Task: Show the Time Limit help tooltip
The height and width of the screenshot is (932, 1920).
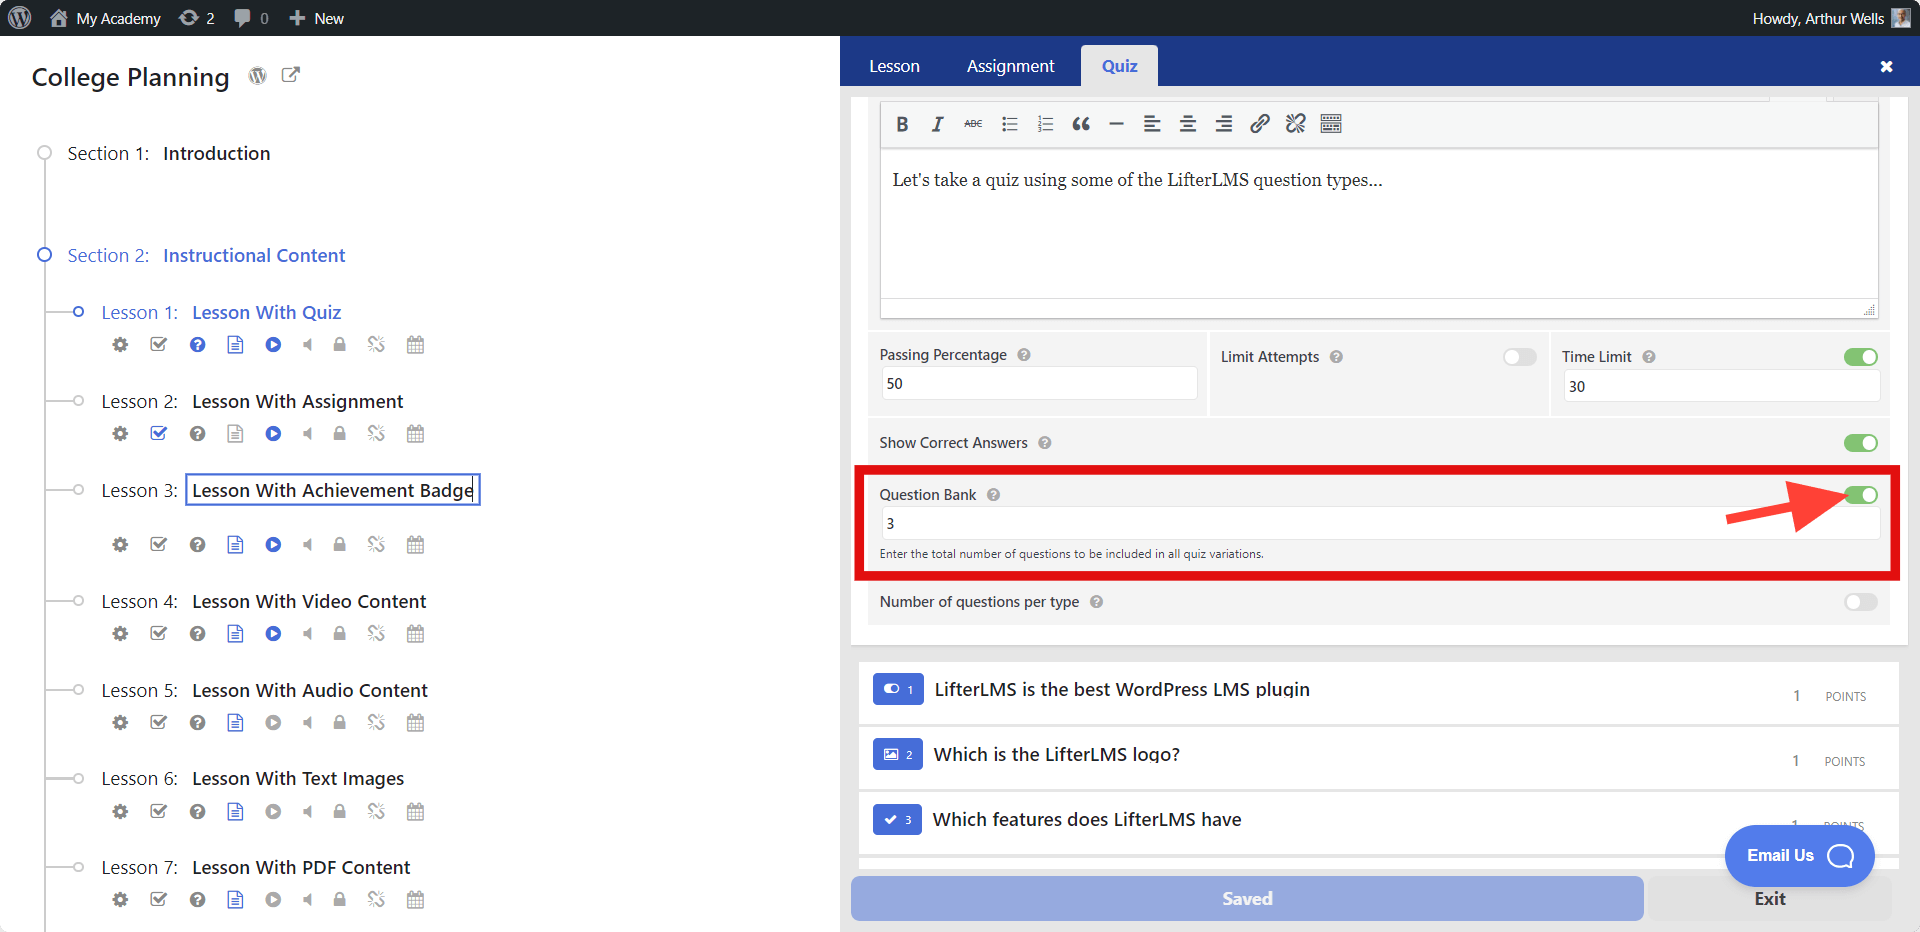Action: click(1649, 357)
